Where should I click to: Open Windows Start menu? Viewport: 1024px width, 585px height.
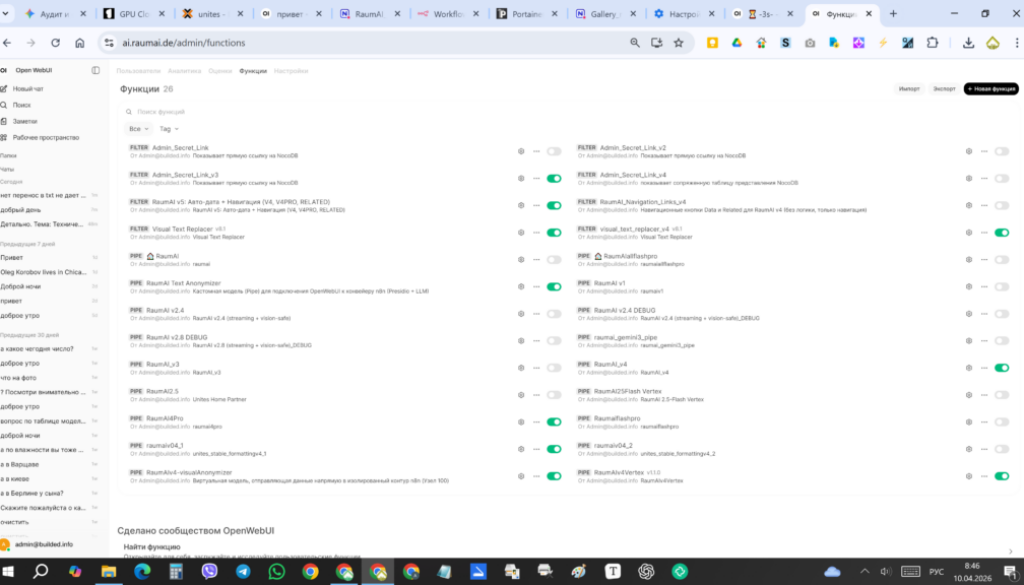[8, 571]
